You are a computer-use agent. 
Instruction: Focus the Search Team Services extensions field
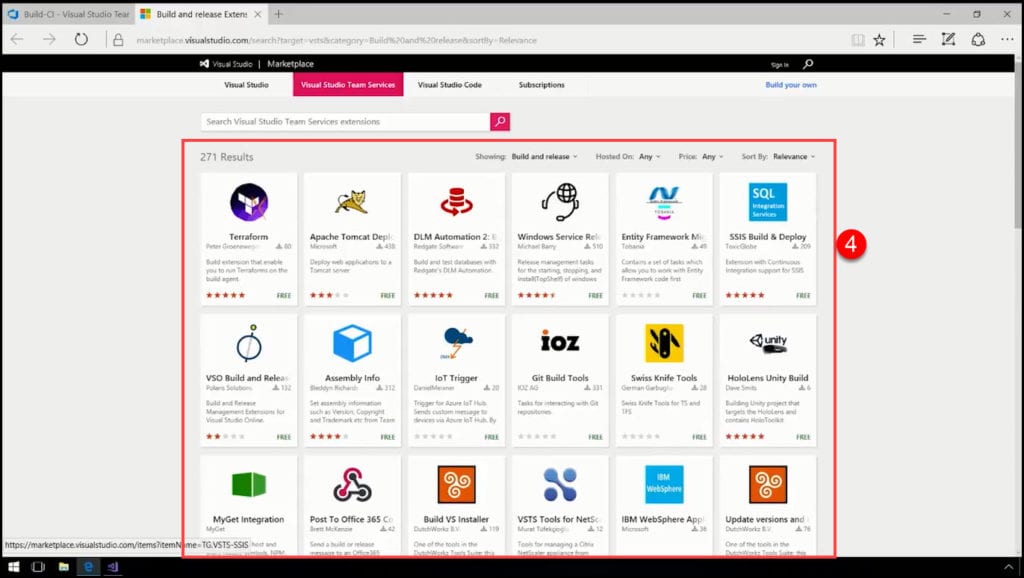[345, 121]
